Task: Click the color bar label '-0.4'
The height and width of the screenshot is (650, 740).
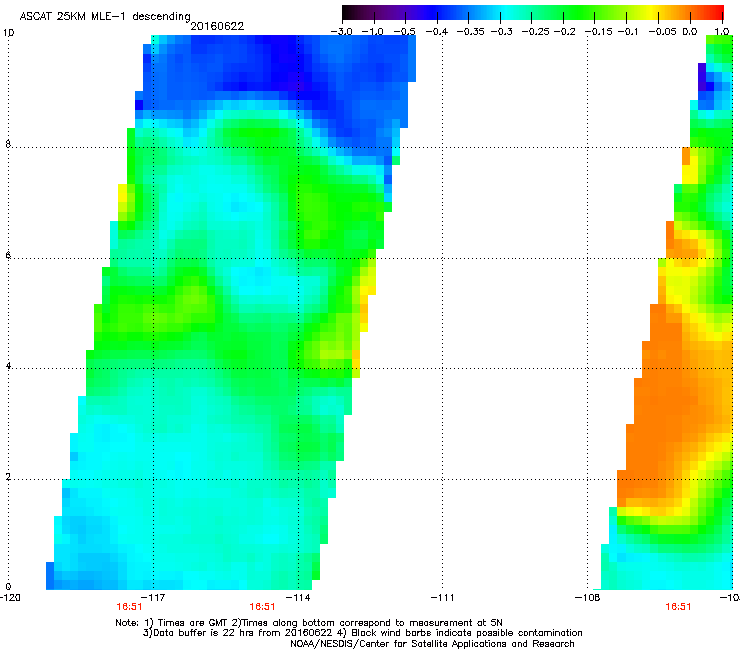Action: [x=437, y=32]
